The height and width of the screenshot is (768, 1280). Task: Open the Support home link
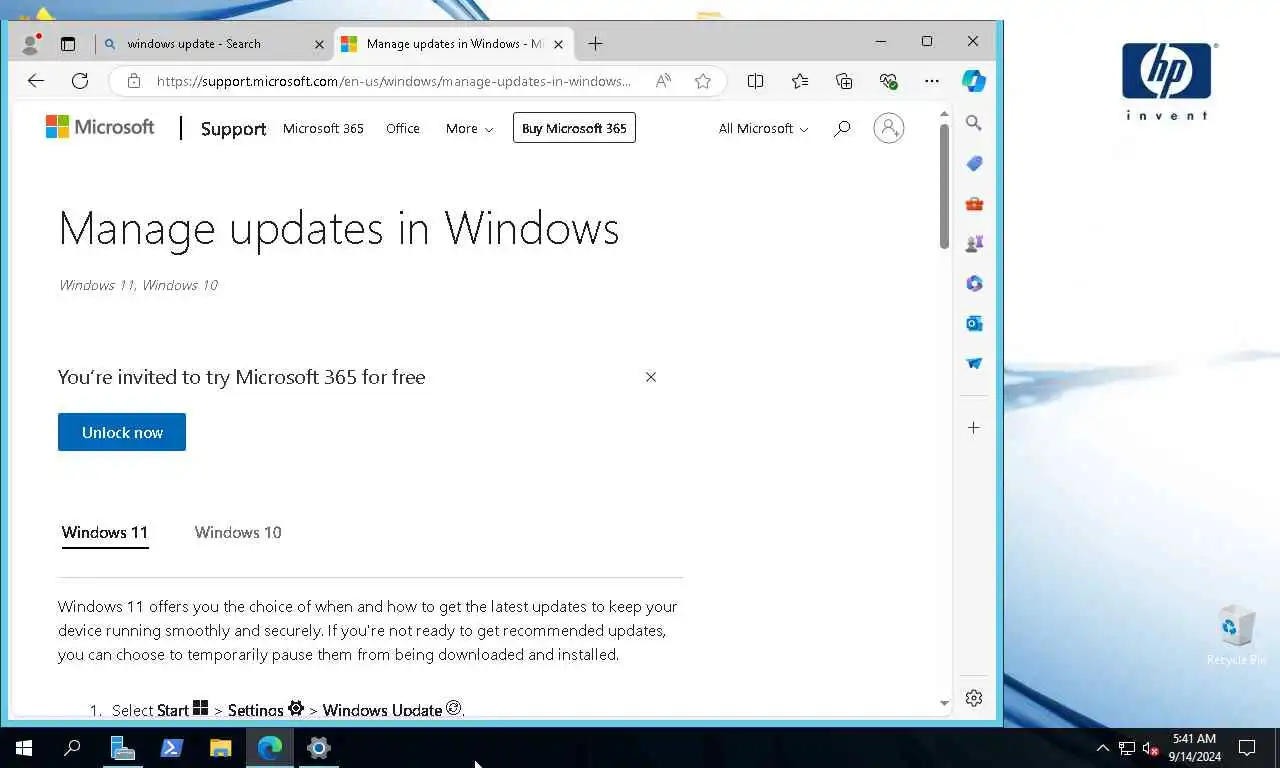point(233,129)
